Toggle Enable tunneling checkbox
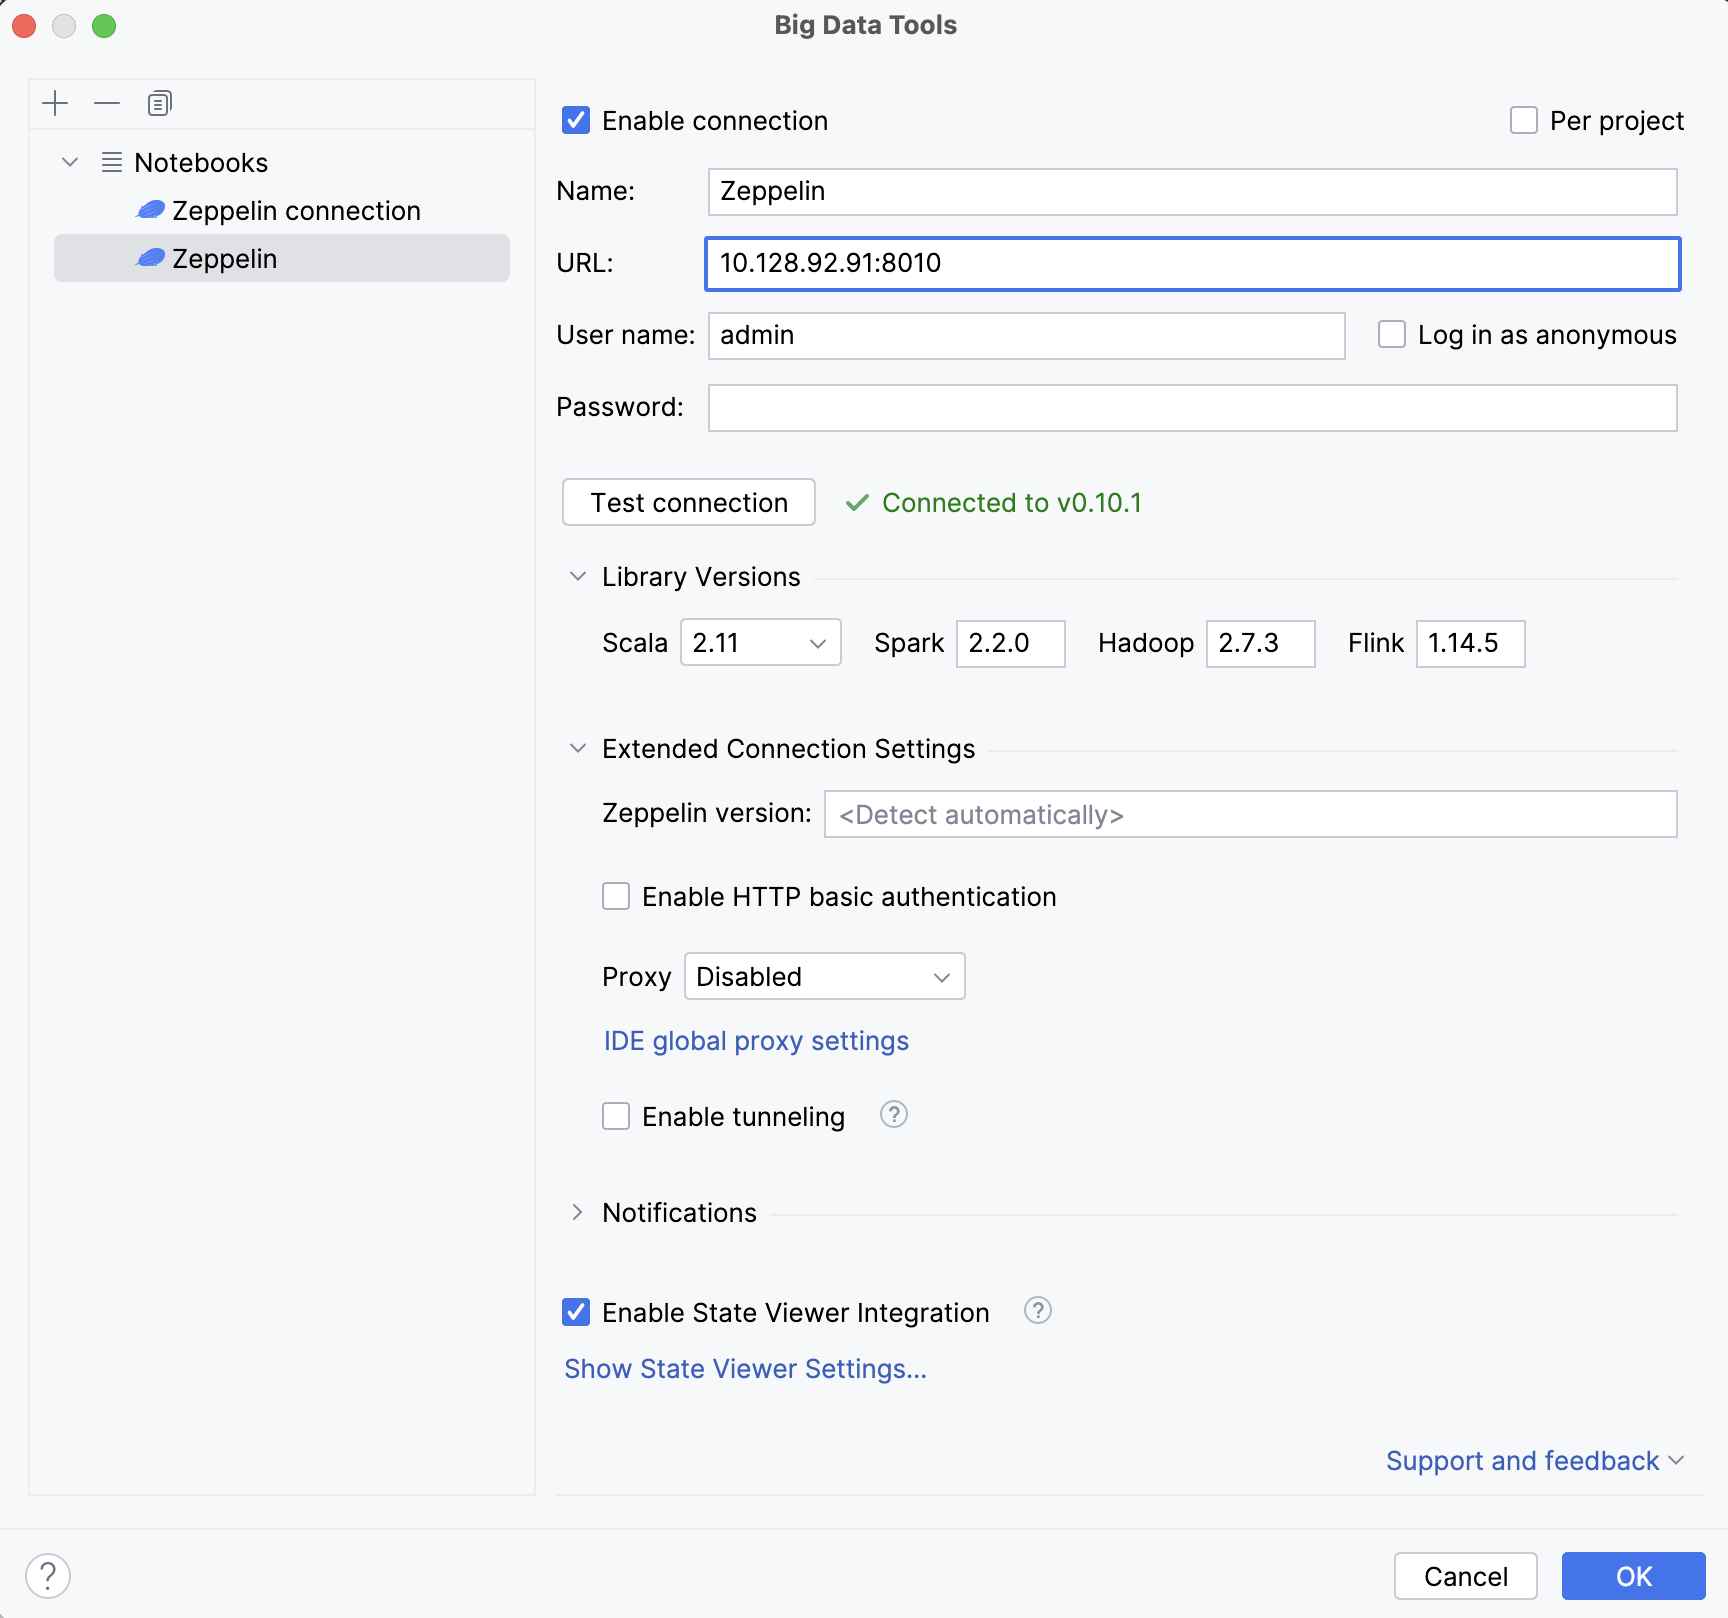The height and width of the screenshot is (1618, 1728). click(x=616, y=1116)
